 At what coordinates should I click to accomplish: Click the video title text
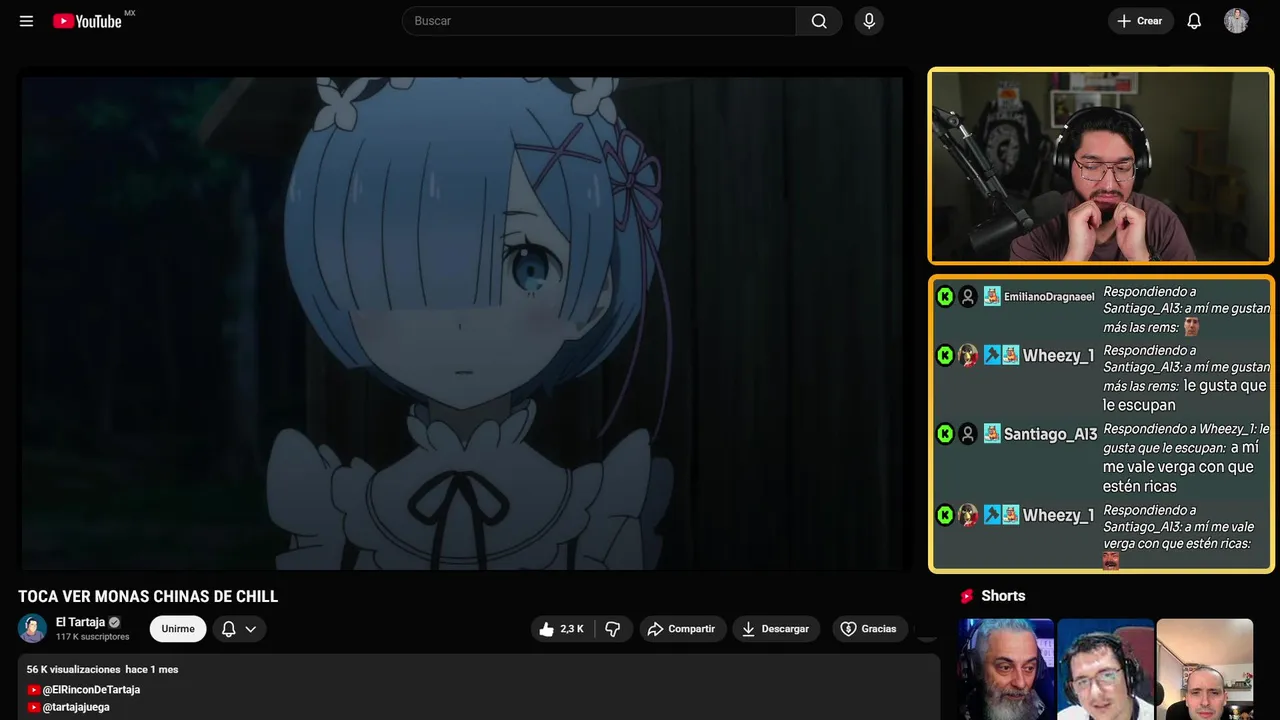tap(148, 597)
